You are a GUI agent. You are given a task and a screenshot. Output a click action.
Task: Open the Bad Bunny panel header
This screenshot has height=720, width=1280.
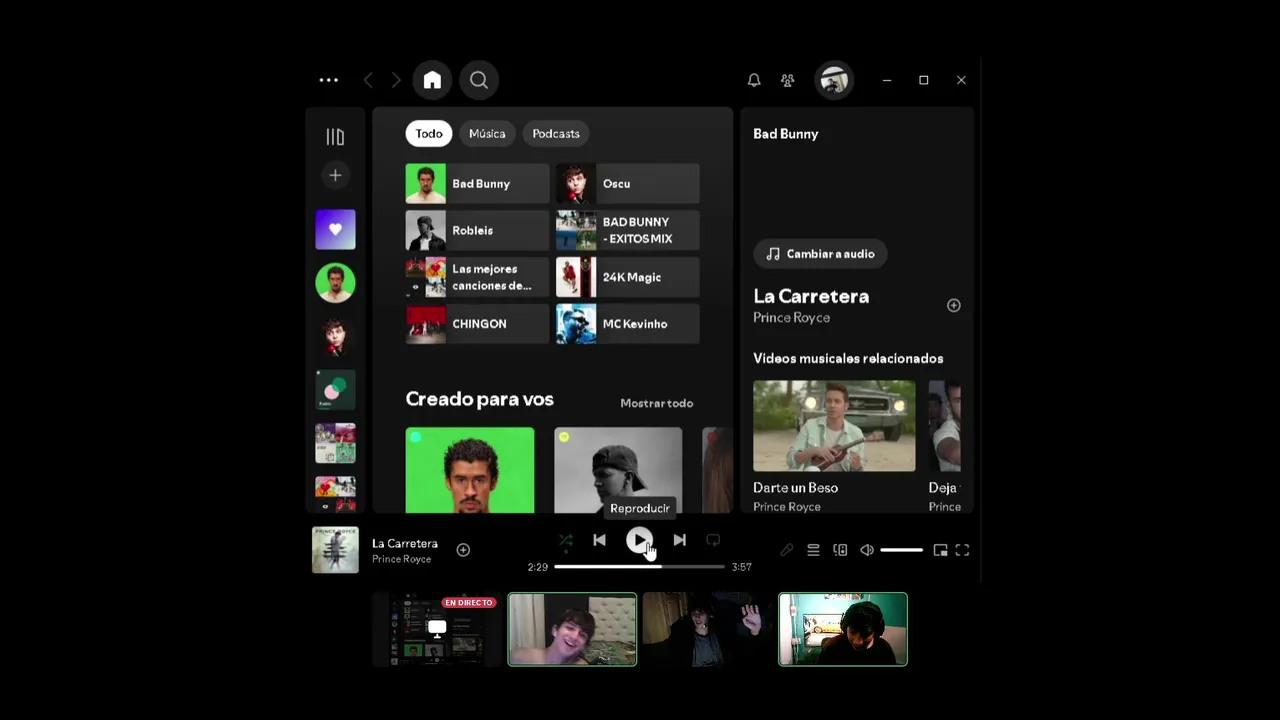(785, 134)
